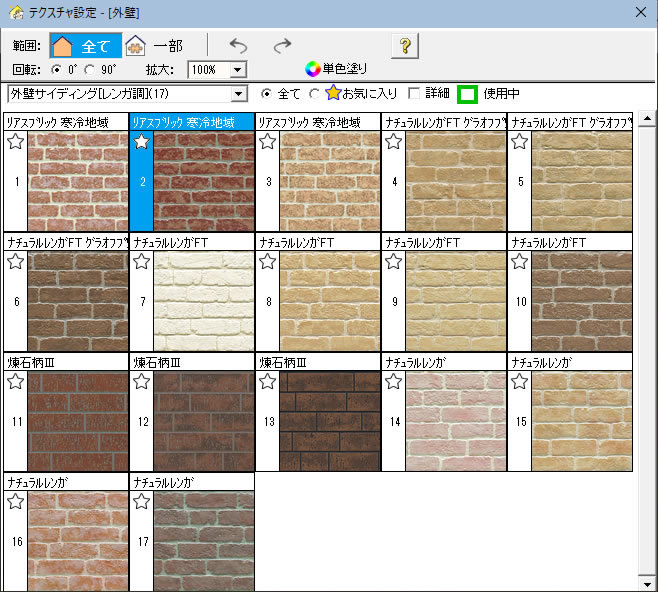Toggle star on 煉石柄Ⅲ texture 12

pos(141,381)
